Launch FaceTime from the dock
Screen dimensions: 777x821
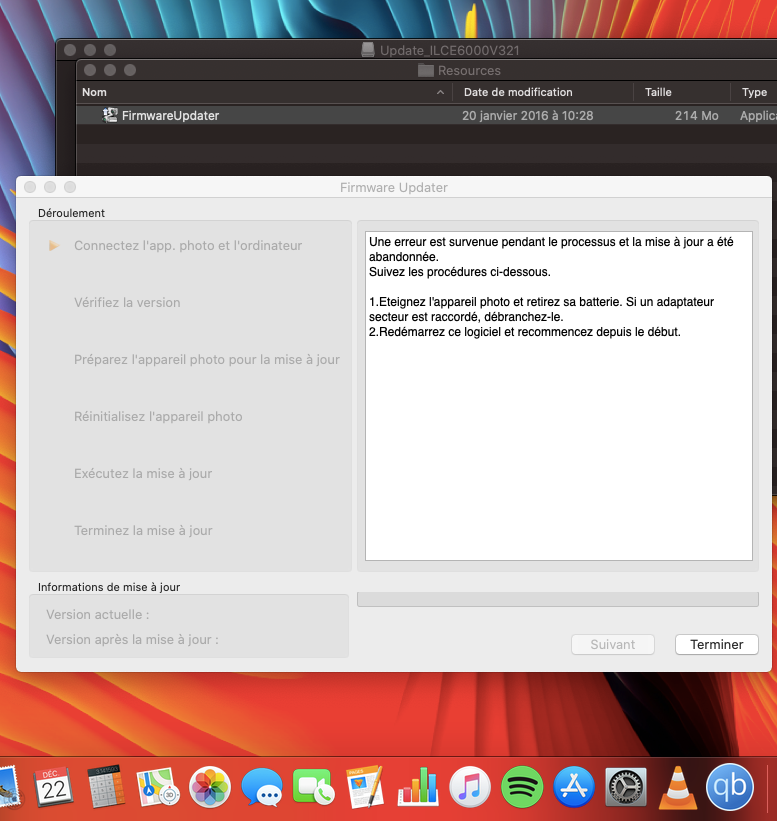pos(313,786)
